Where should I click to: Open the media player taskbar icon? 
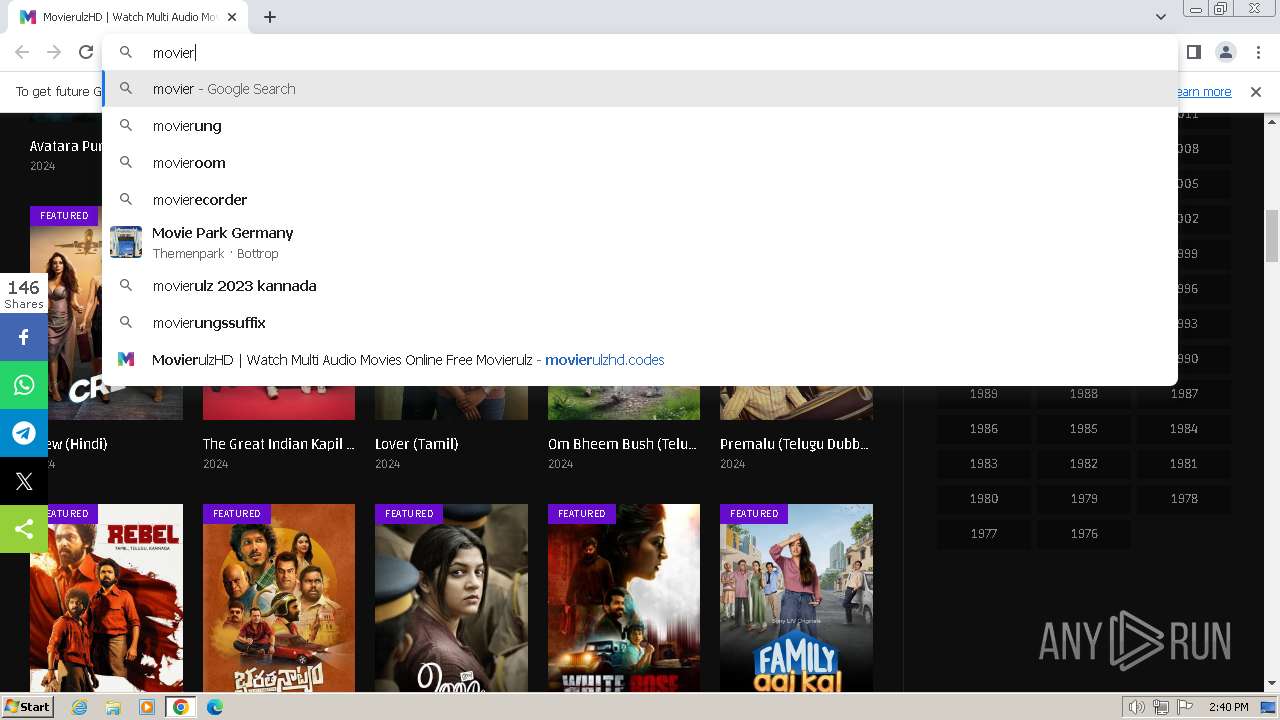(x=147, y=707)
